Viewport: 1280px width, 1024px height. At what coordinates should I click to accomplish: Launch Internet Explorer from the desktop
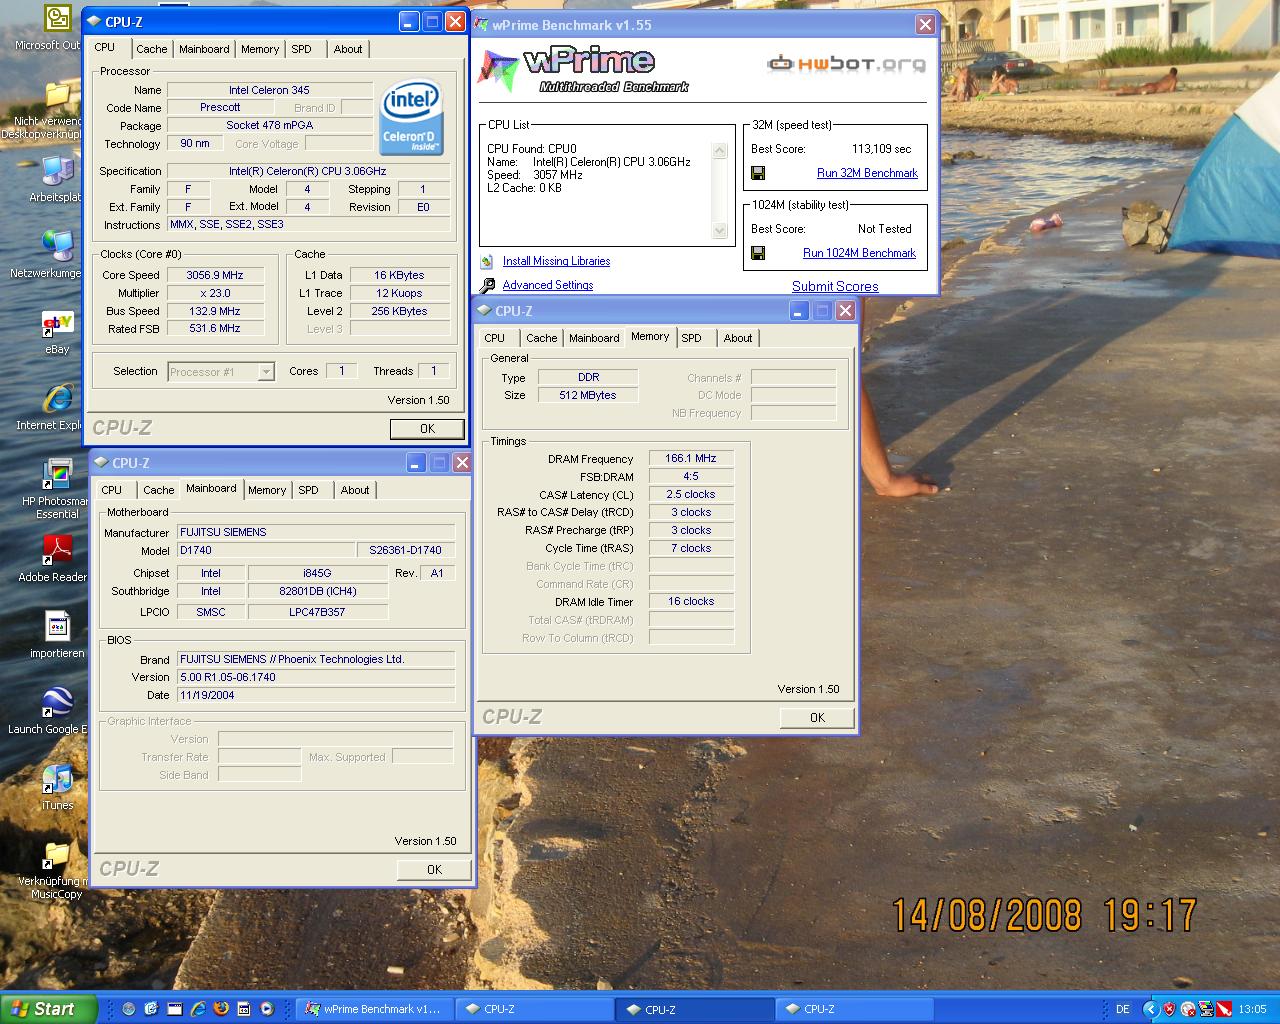57,399
